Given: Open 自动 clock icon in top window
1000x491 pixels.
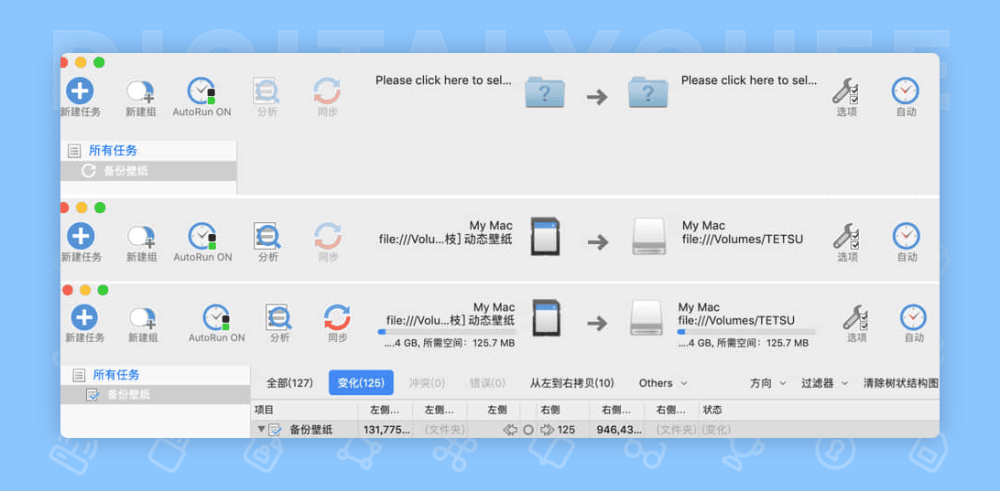Looking at the screenshot, I should (x=906, y=91).
